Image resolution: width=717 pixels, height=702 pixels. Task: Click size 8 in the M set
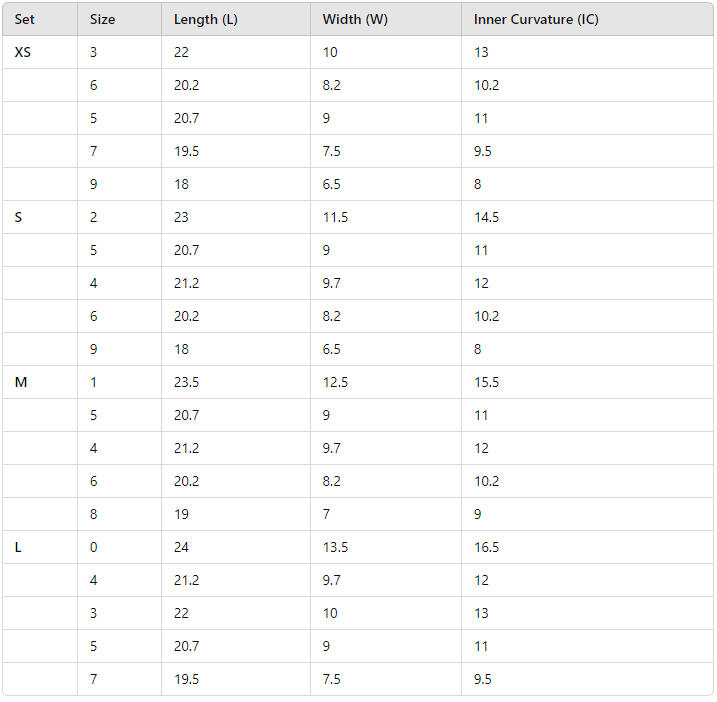94,514
